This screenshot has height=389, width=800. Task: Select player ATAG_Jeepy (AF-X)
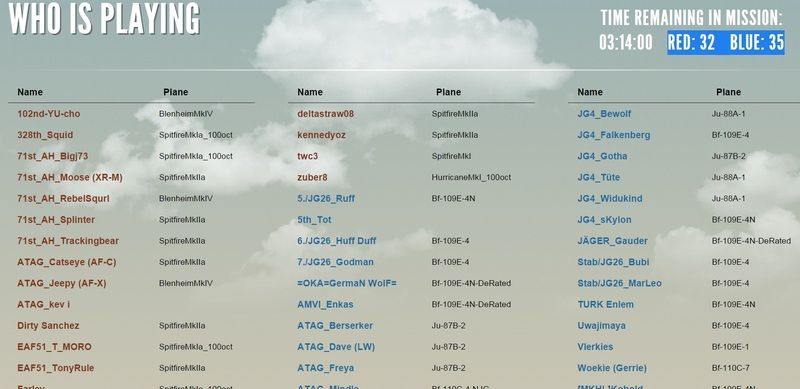pos(62,283)
